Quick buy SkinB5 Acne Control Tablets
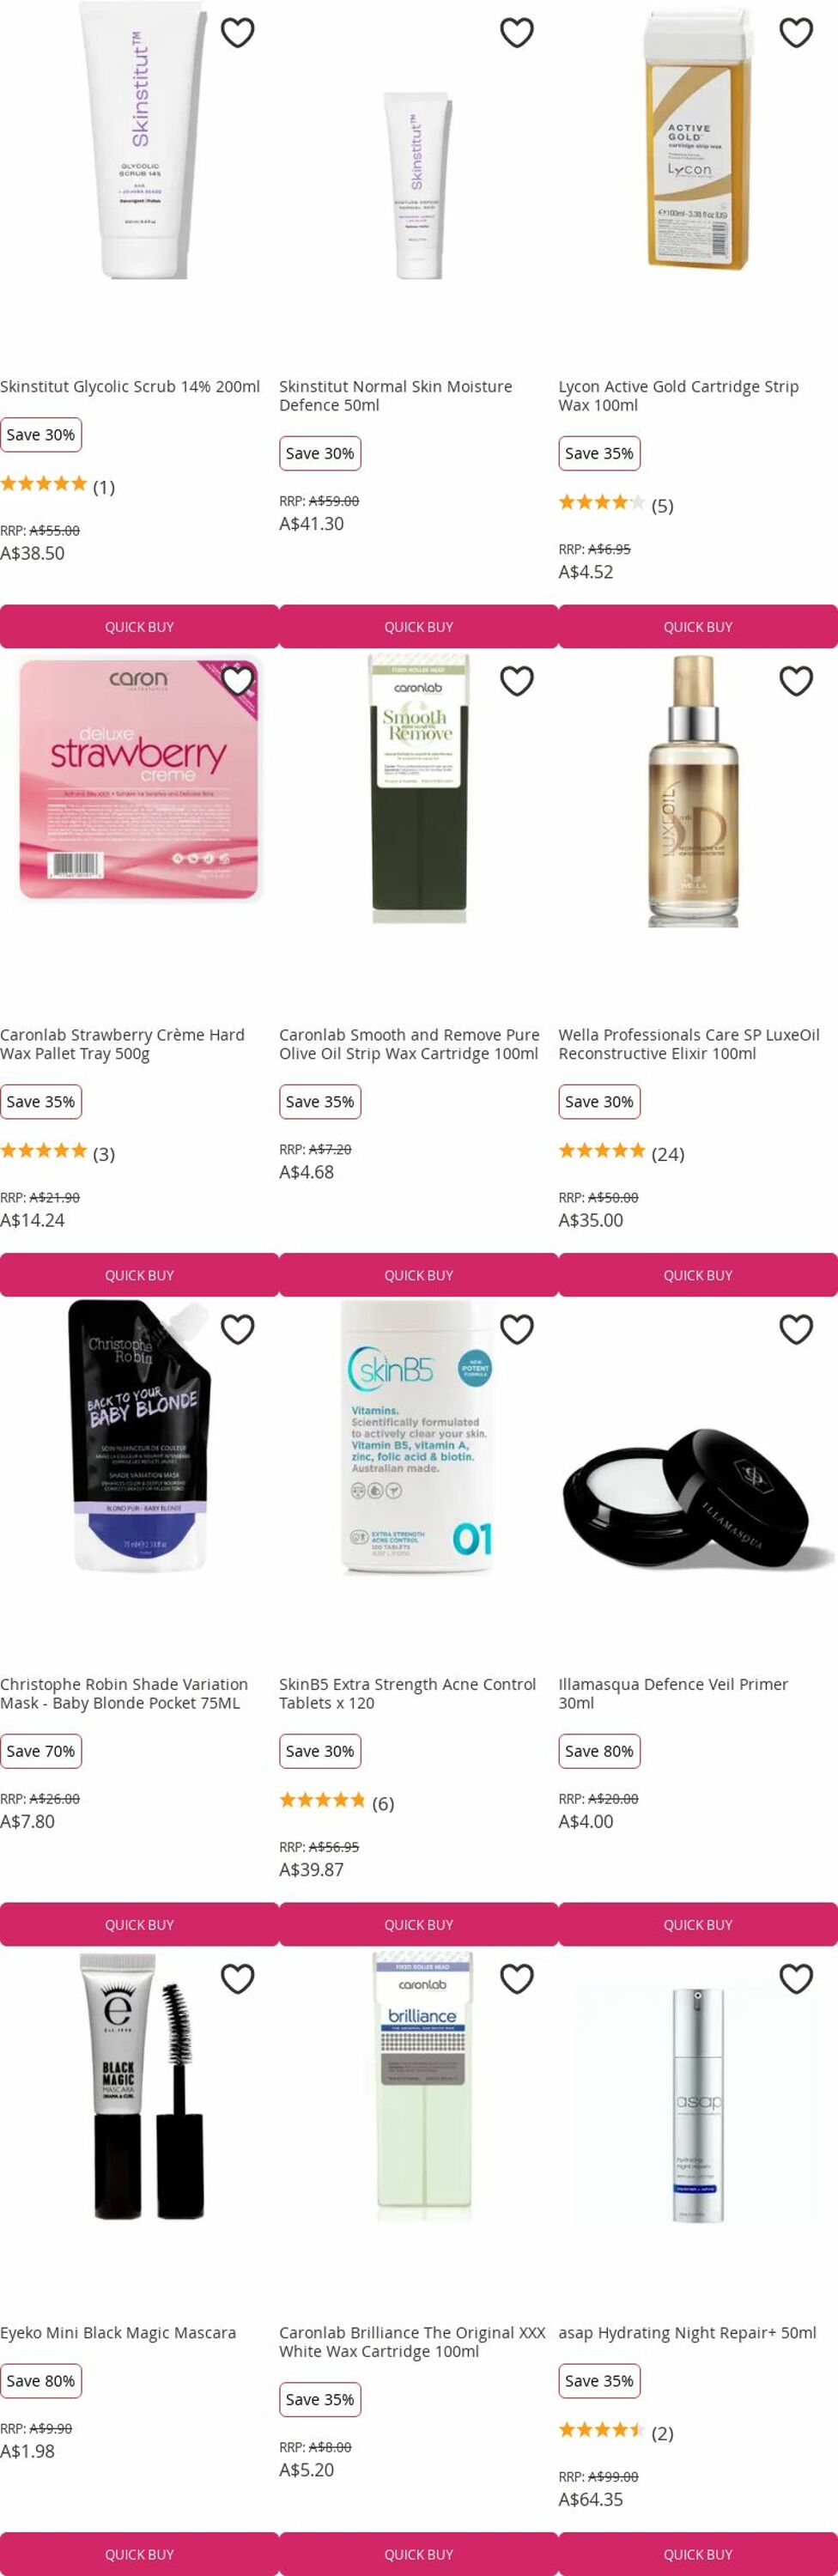 pyautogui.click(x=419, y=1924)
